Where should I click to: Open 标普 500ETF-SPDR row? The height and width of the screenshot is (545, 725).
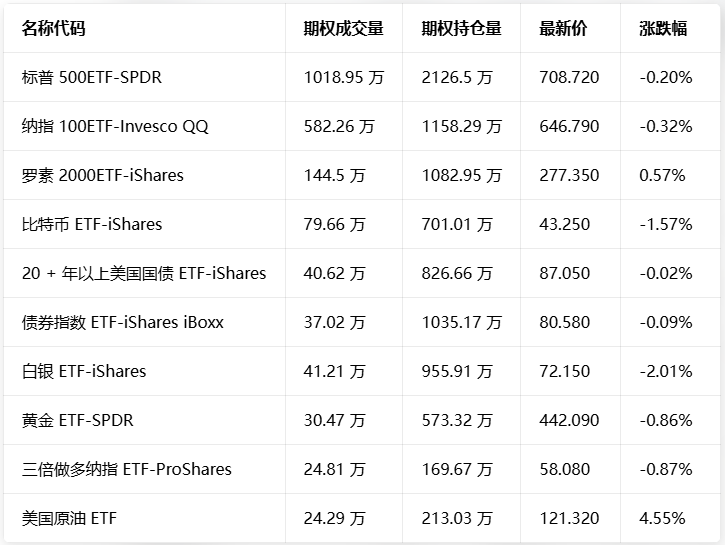coord(91,77)
